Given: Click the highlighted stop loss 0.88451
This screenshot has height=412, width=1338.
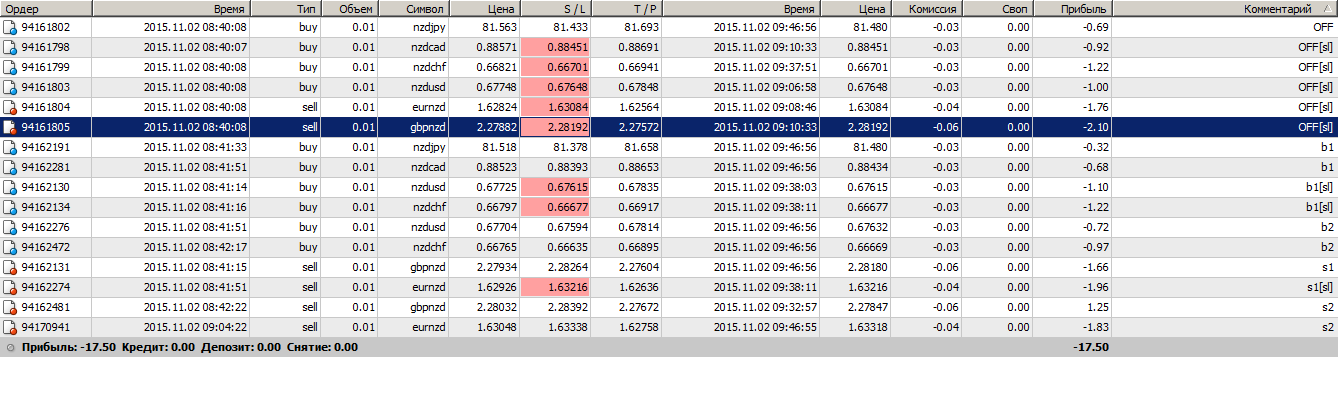Looking at the screenshot, I should tap(556, 47).
